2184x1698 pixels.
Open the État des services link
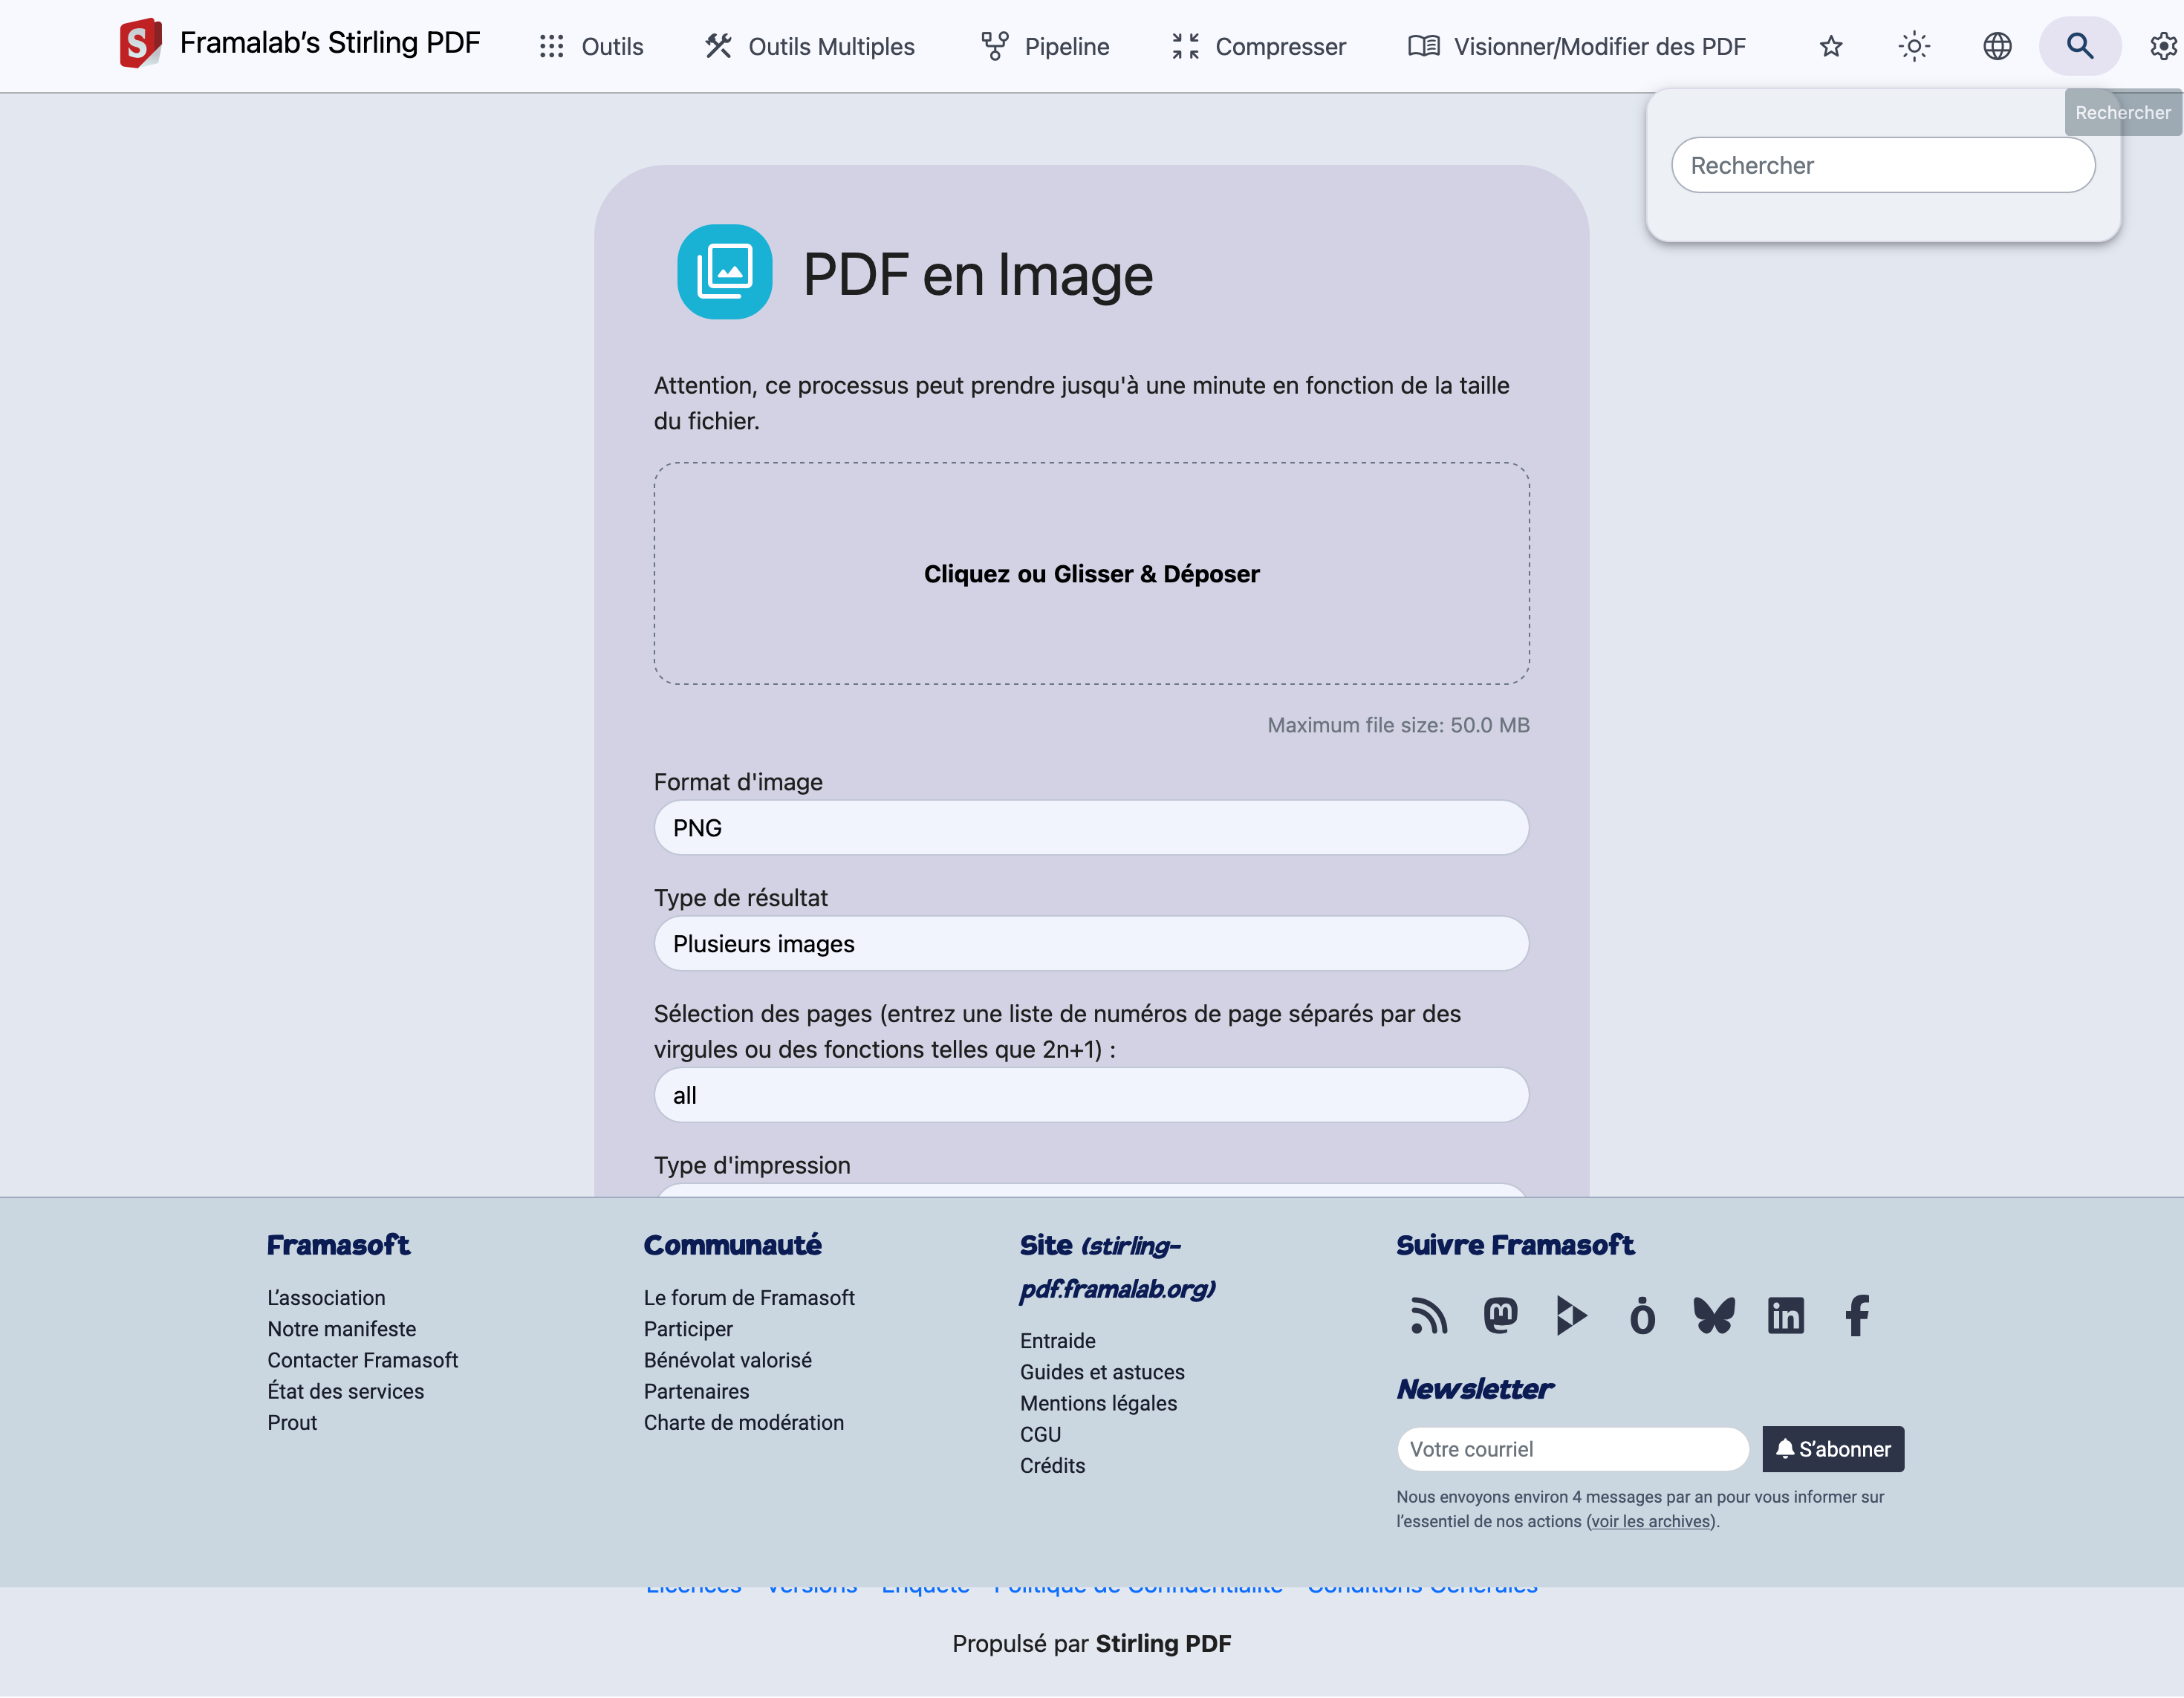pos(345,1391)
